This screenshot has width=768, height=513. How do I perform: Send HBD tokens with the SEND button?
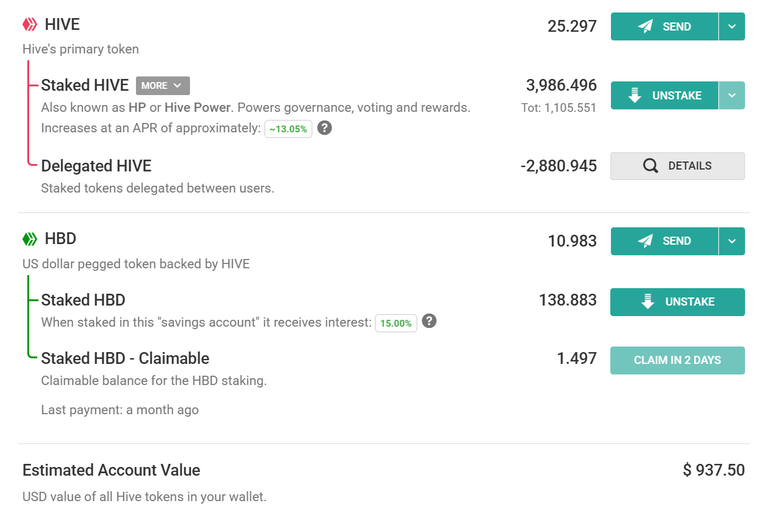coord(664,241)
